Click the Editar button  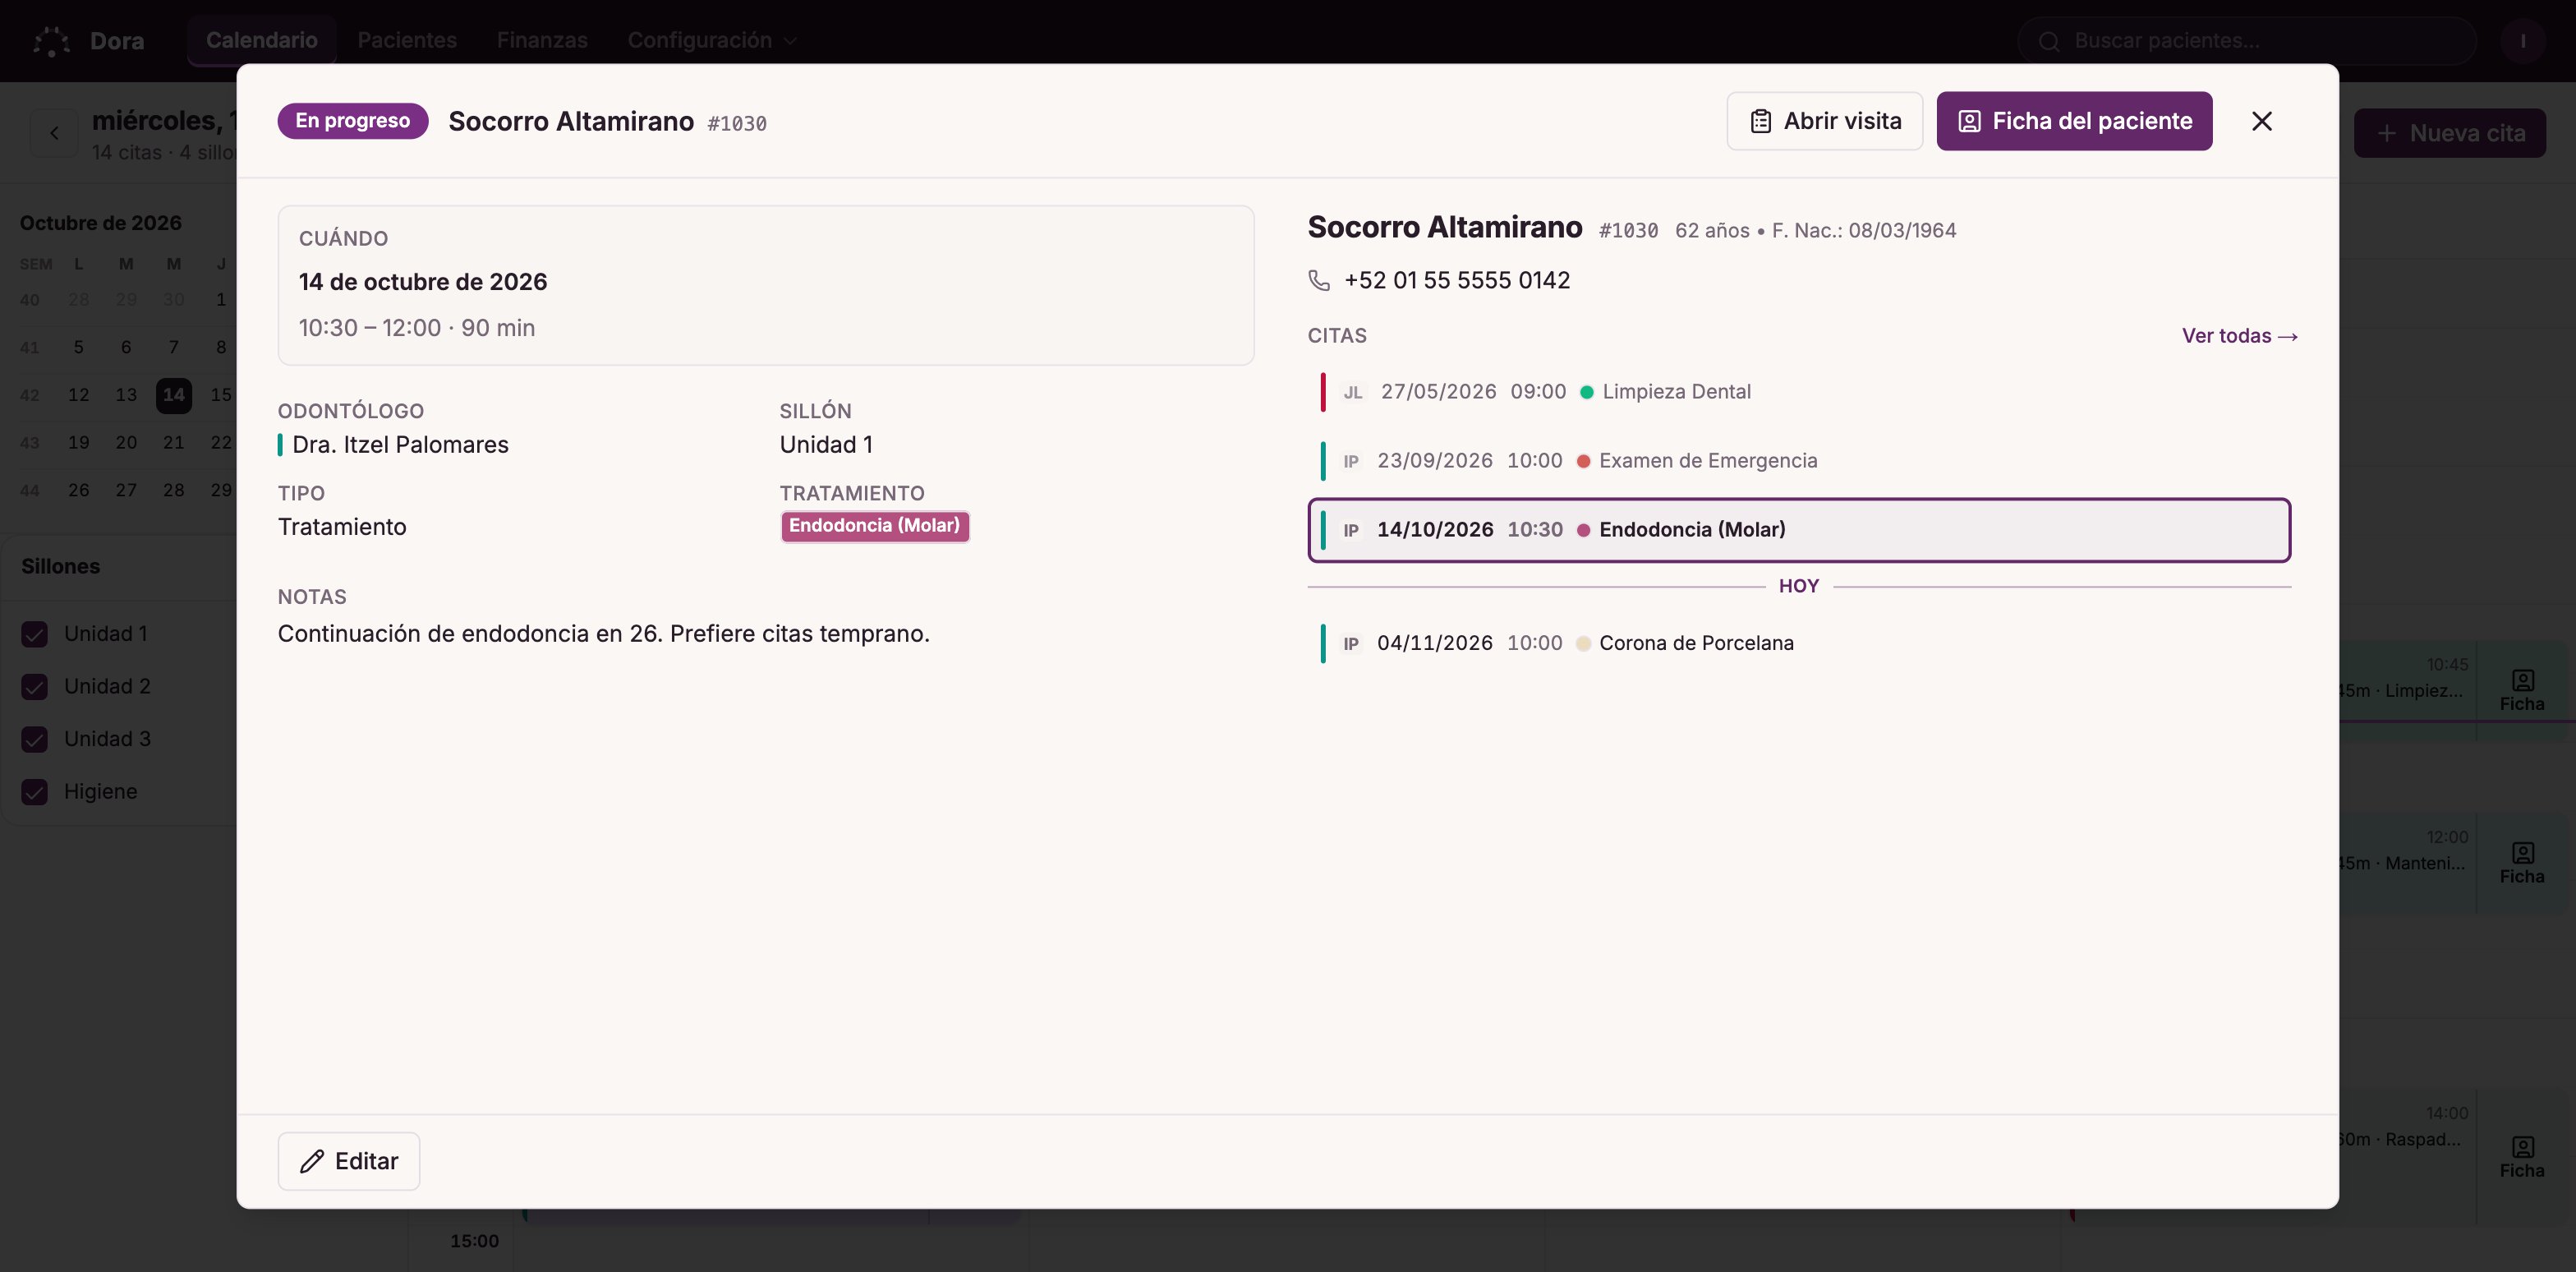tap(349, 1161)
